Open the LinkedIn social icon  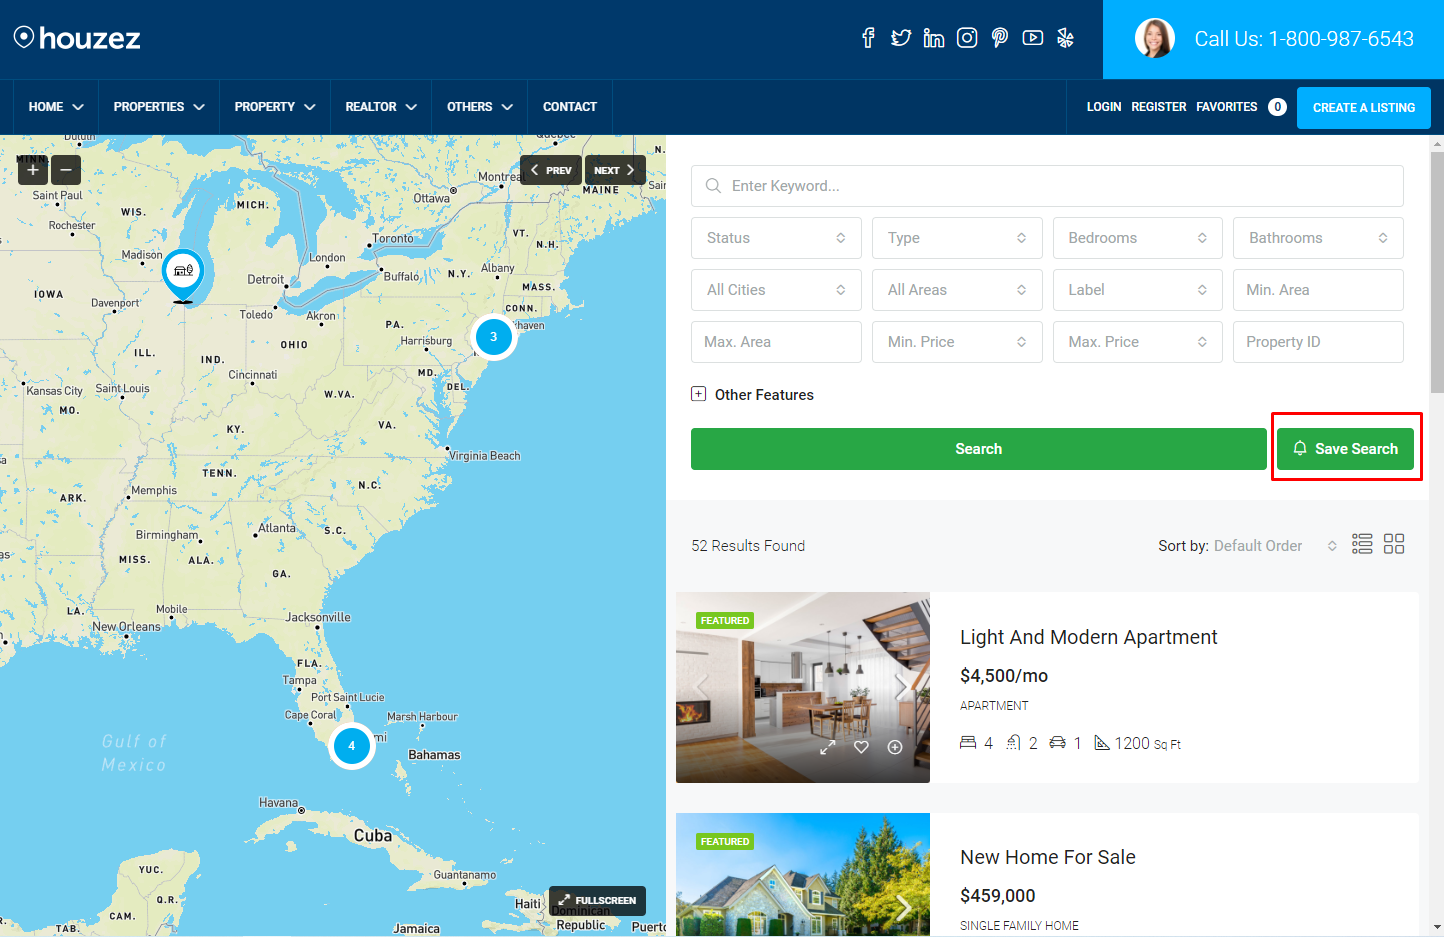pos(934,38)
